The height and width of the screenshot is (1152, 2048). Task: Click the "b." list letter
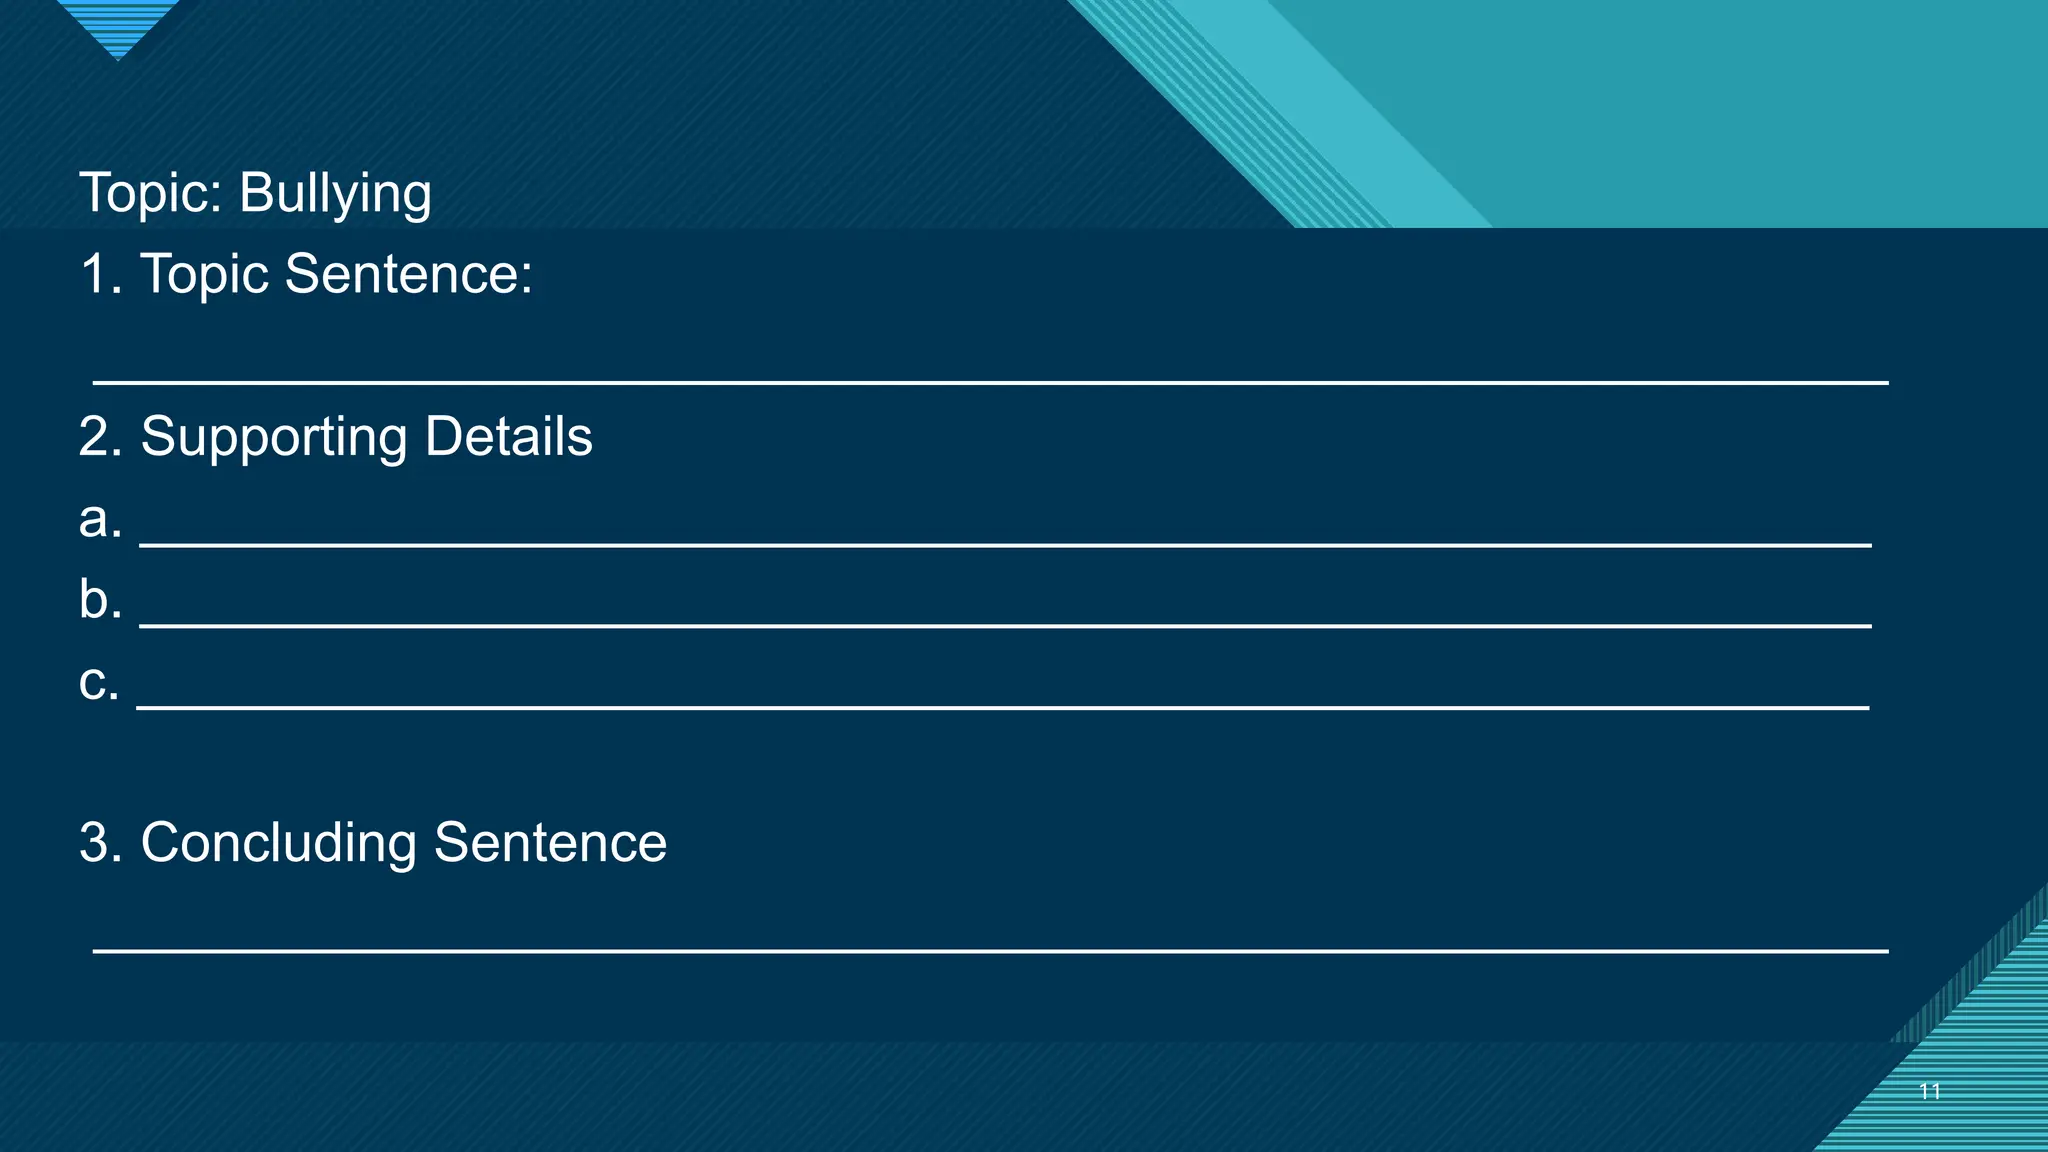[100, 600]
